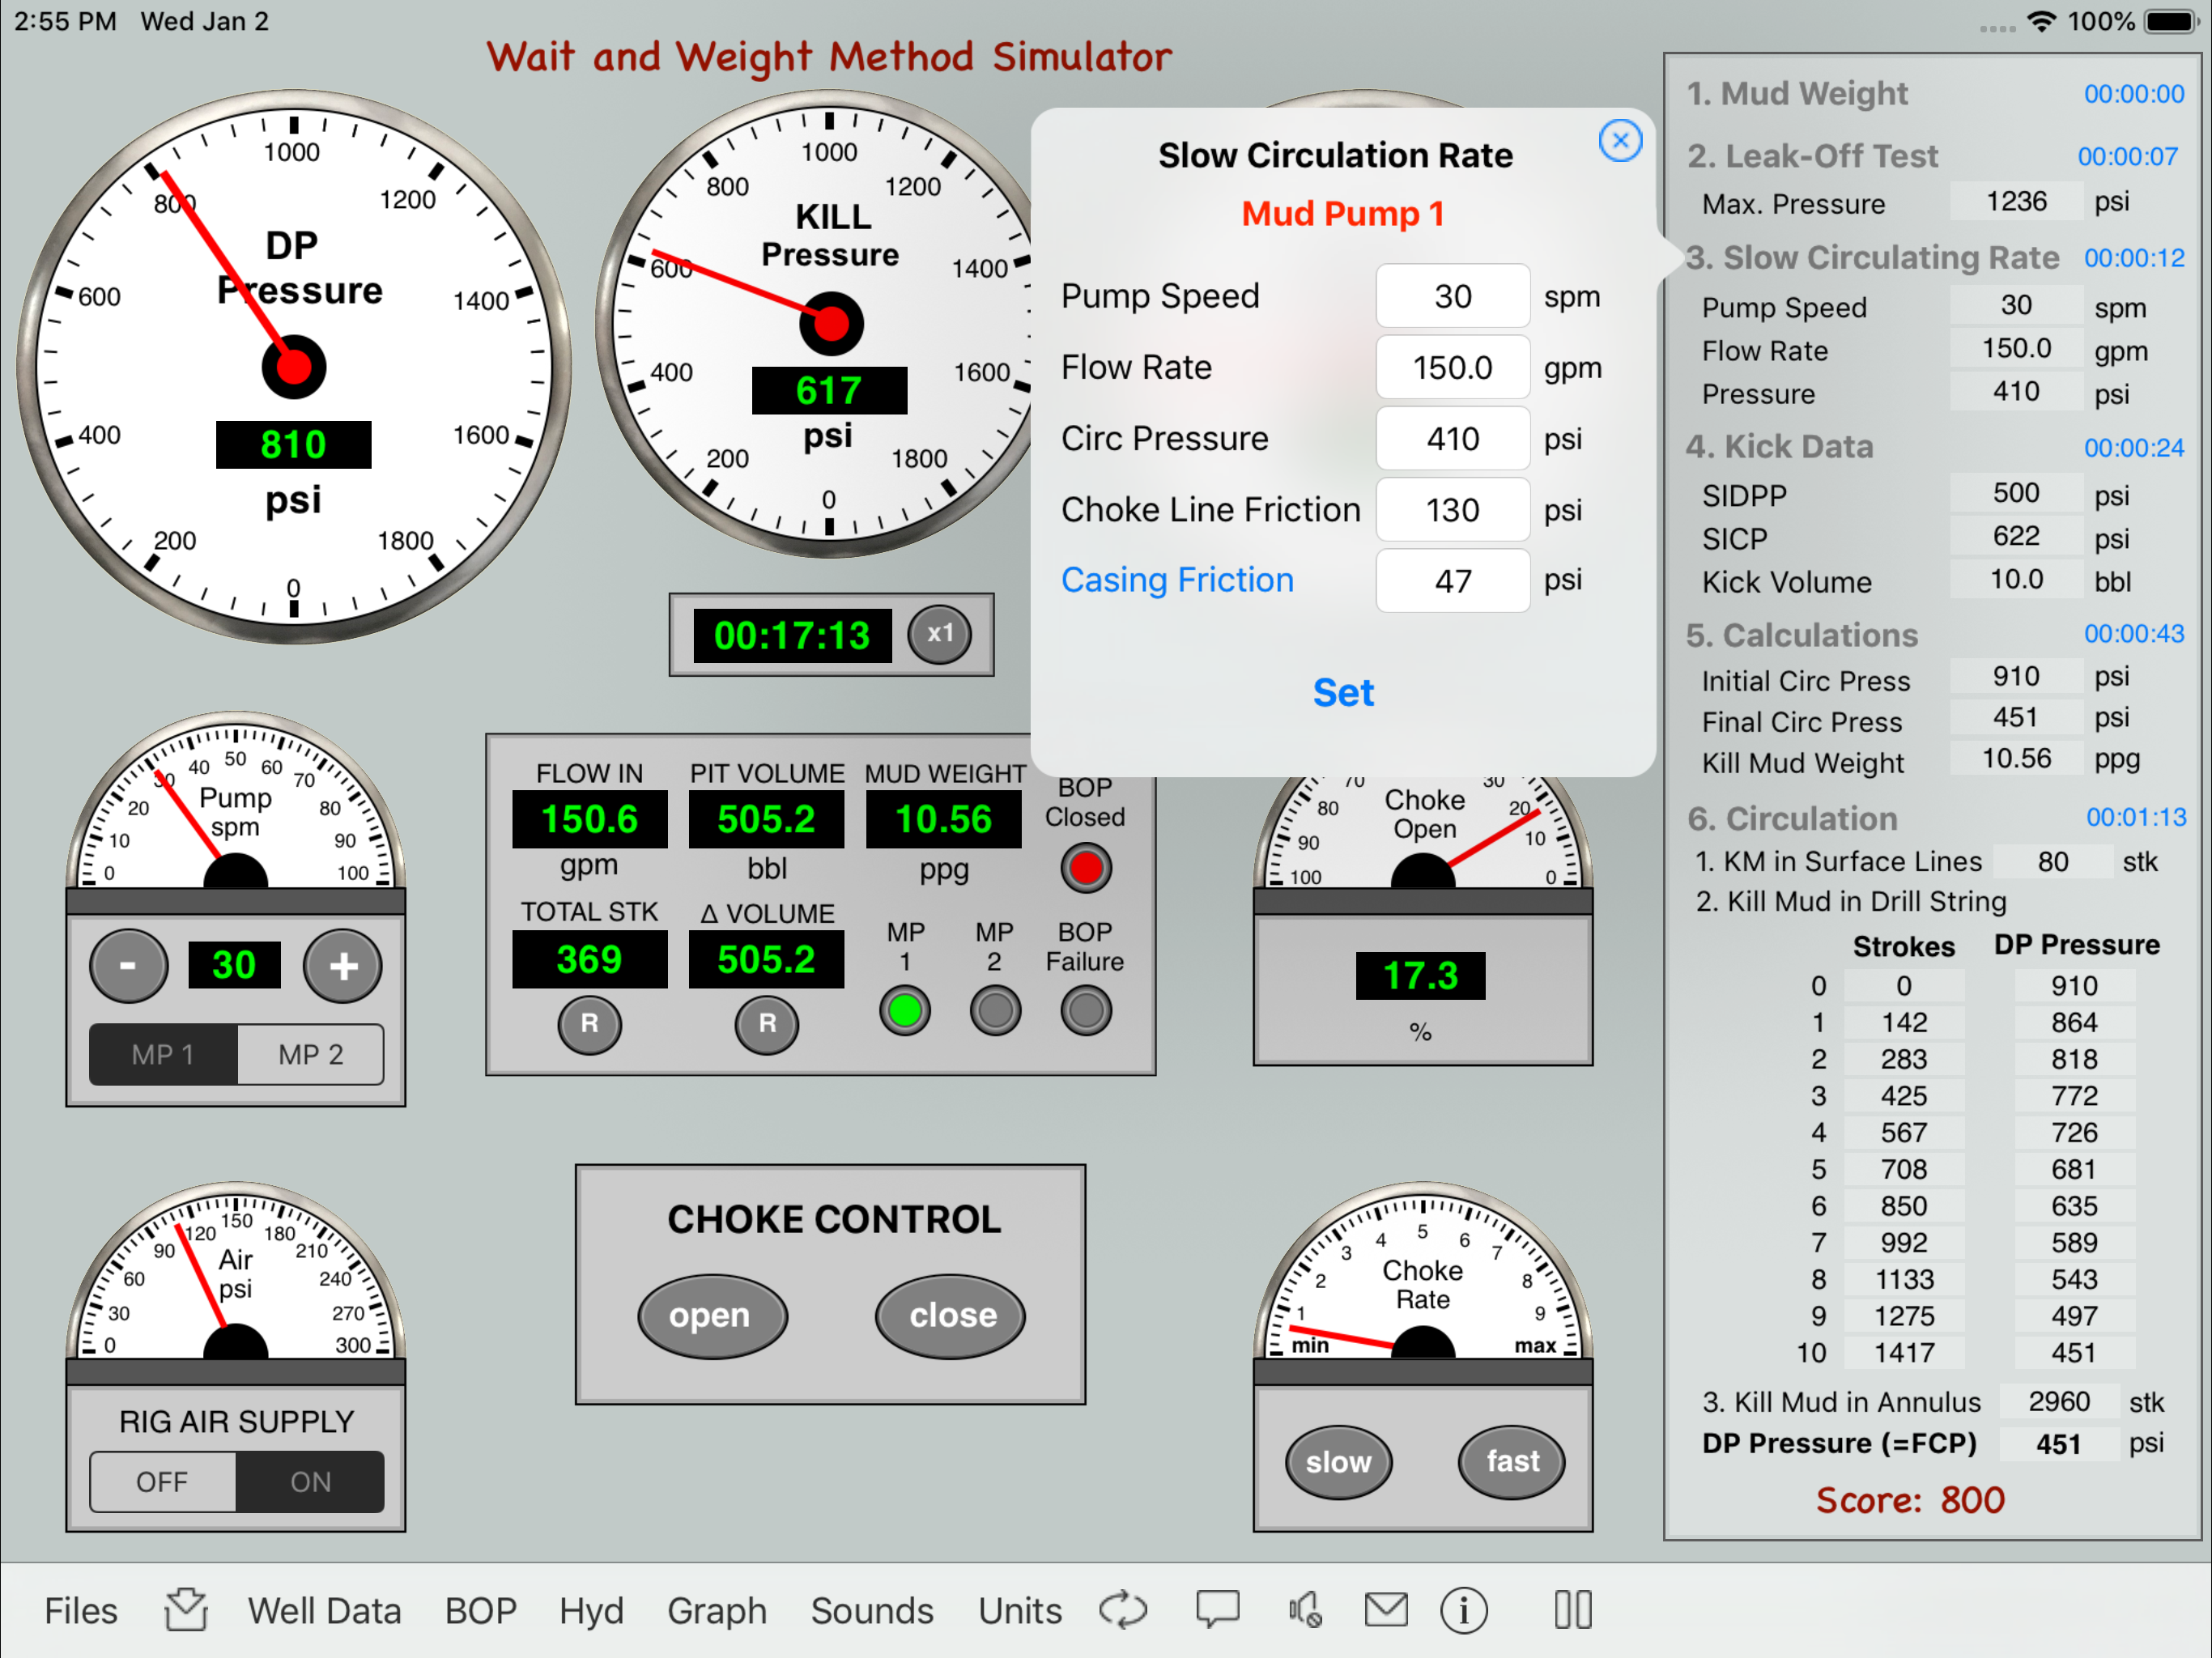
Task: Open the Units menu
Action: tap(1019, 1611)
